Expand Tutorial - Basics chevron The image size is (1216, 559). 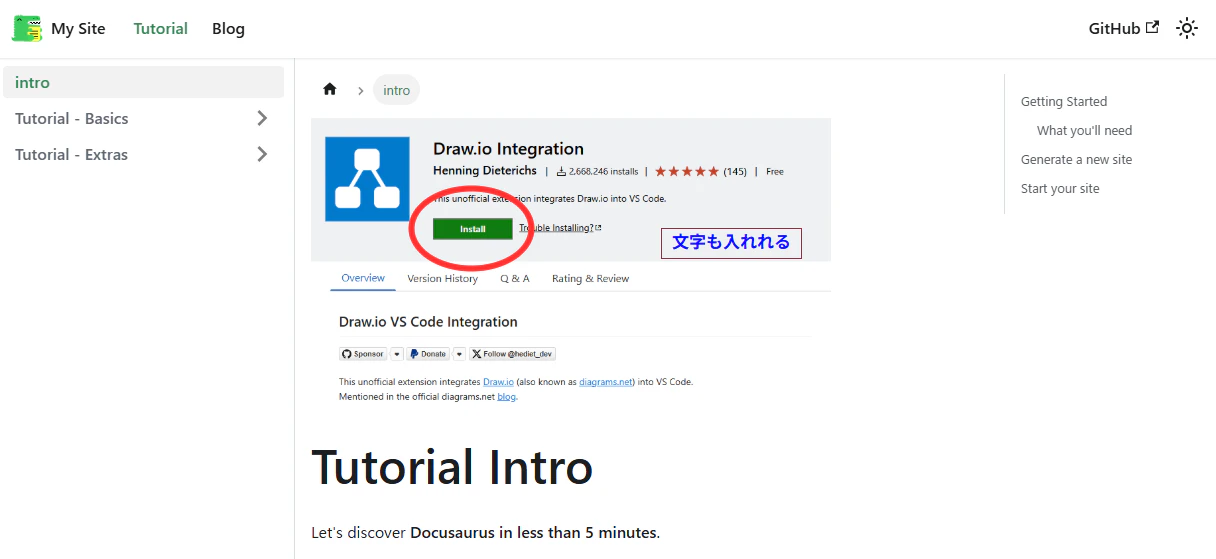point(262,118)
